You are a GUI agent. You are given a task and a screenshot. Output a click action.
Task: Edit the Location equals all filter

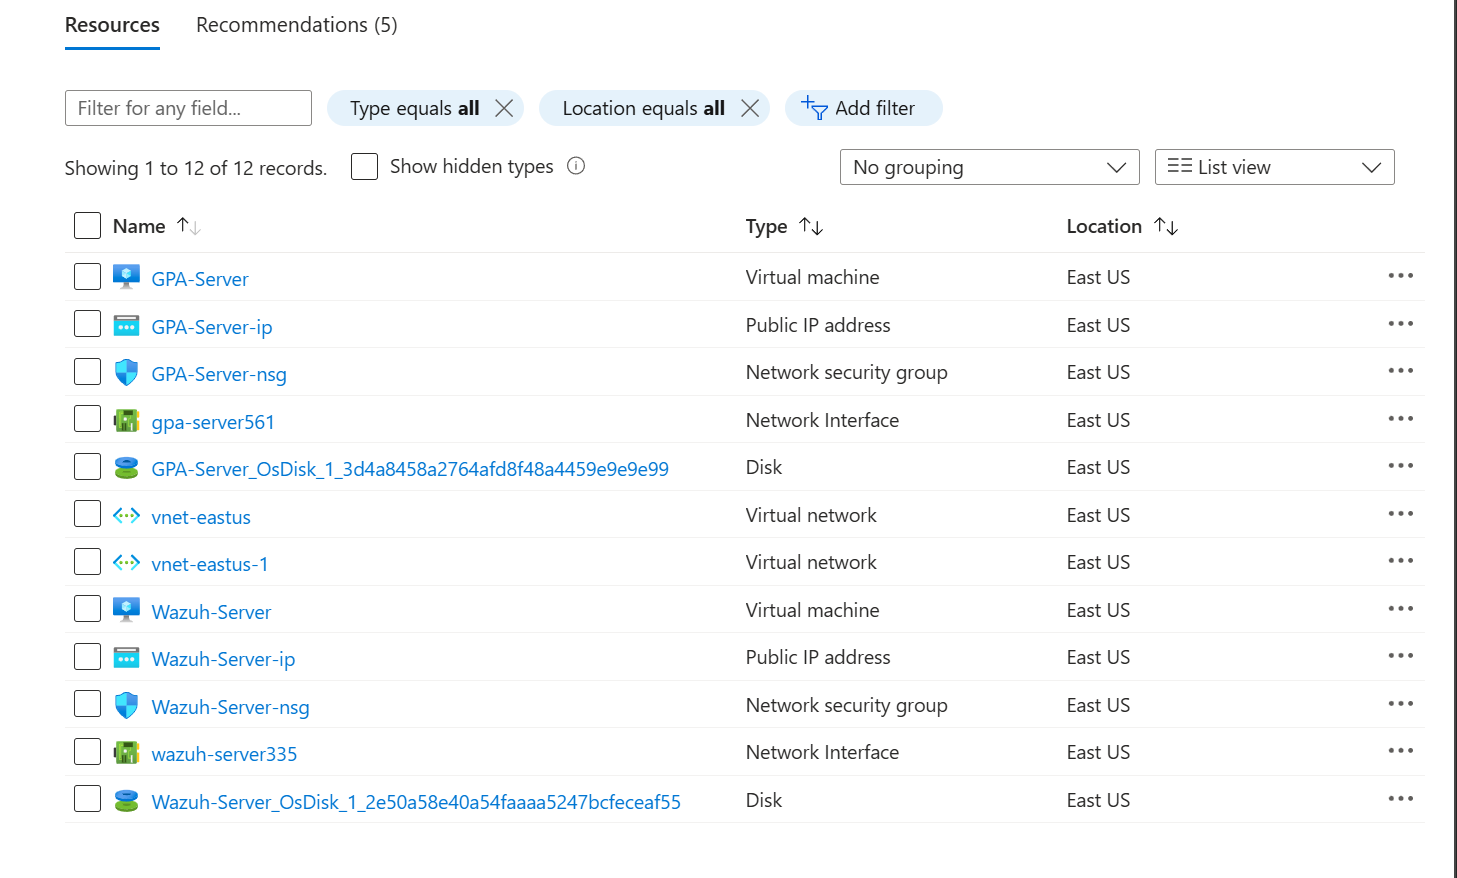click(643, 108)
